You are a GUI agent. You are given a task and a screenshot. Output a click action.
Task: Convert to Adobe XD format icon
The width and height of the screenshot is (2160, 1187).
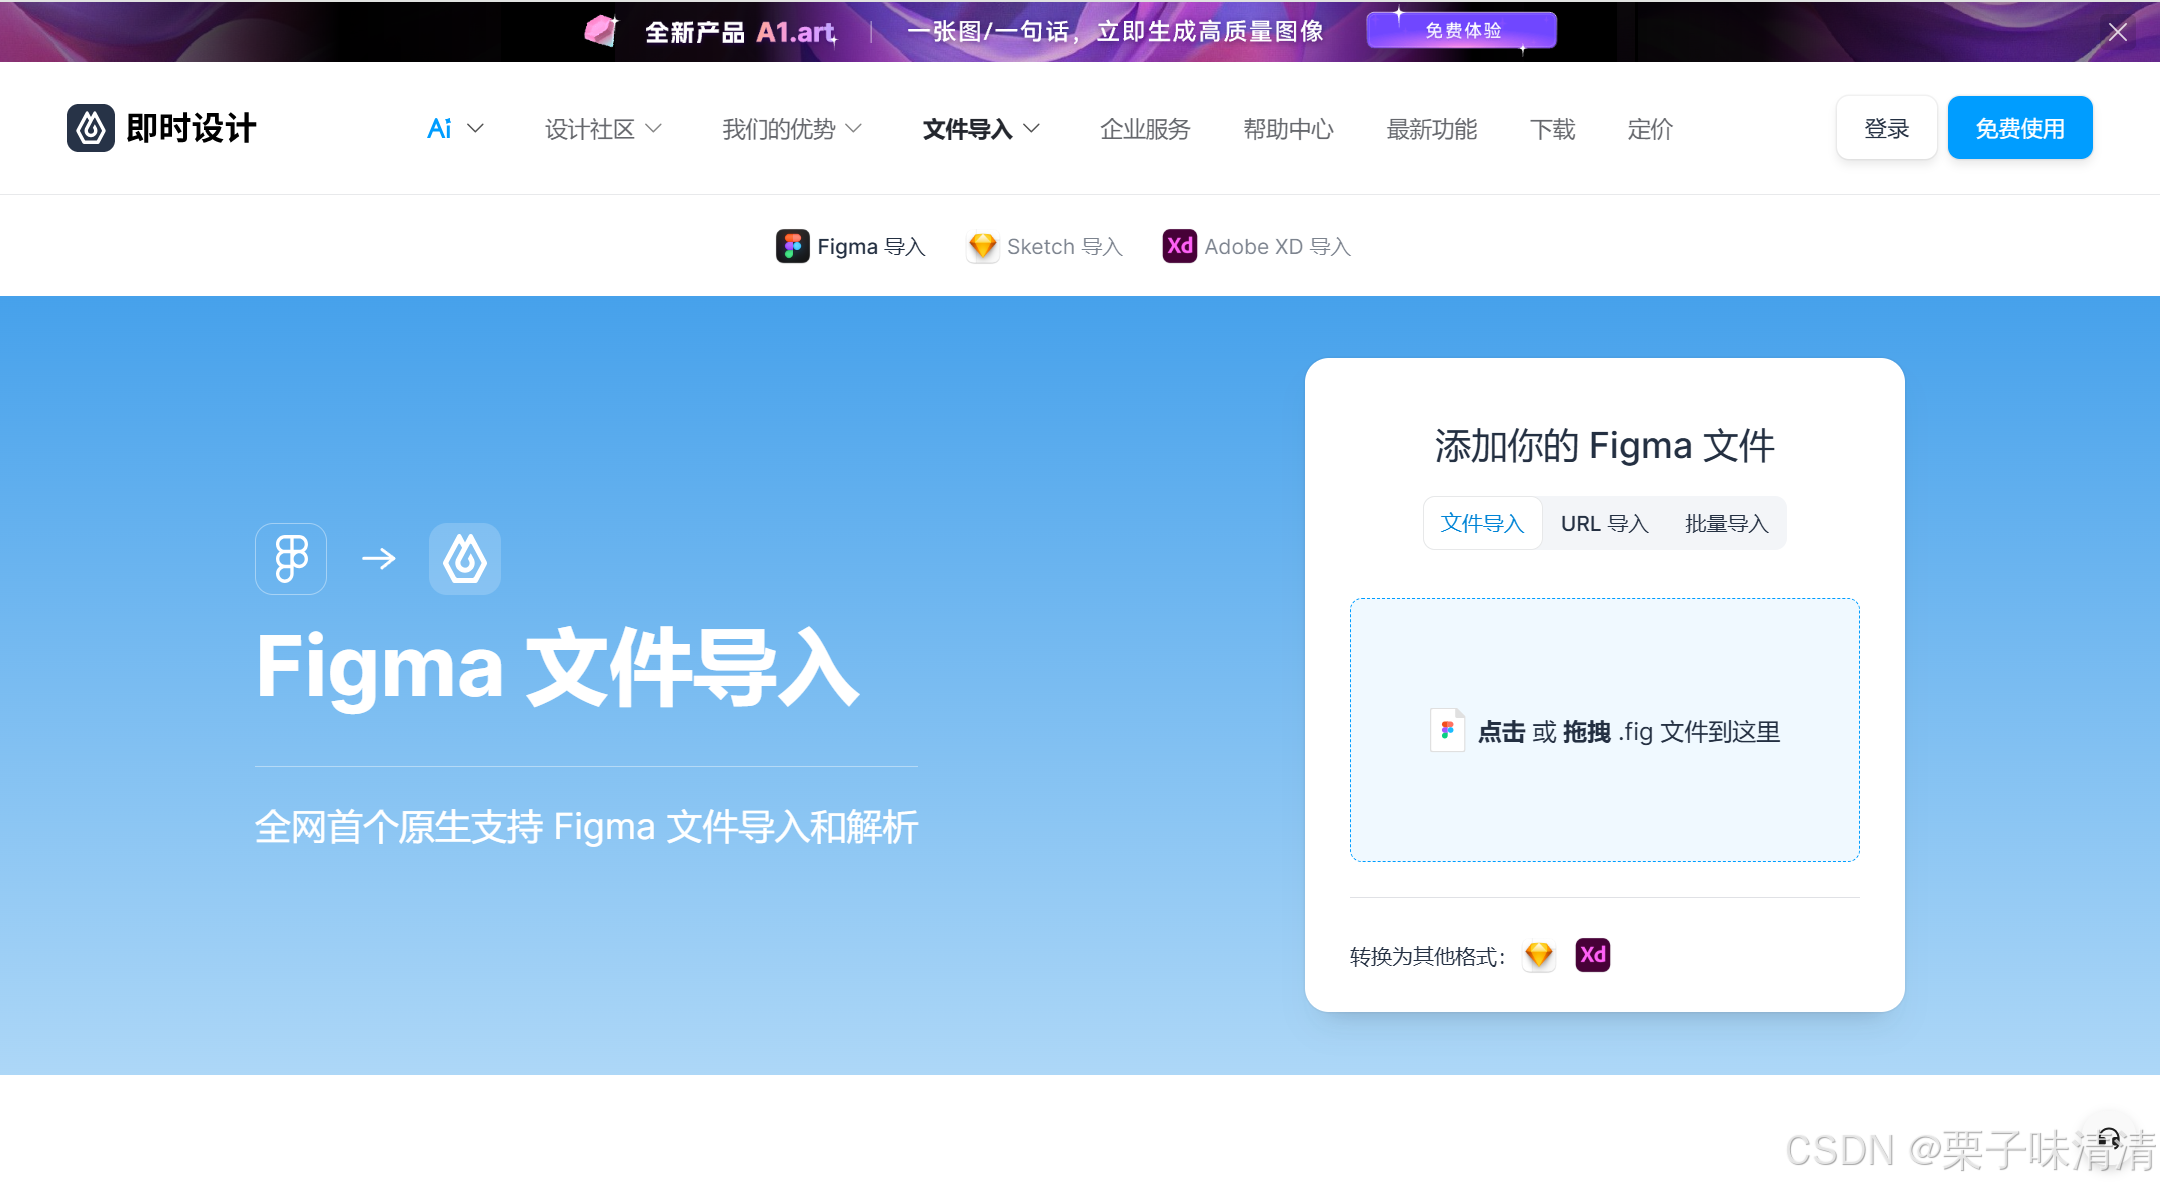1592,955
